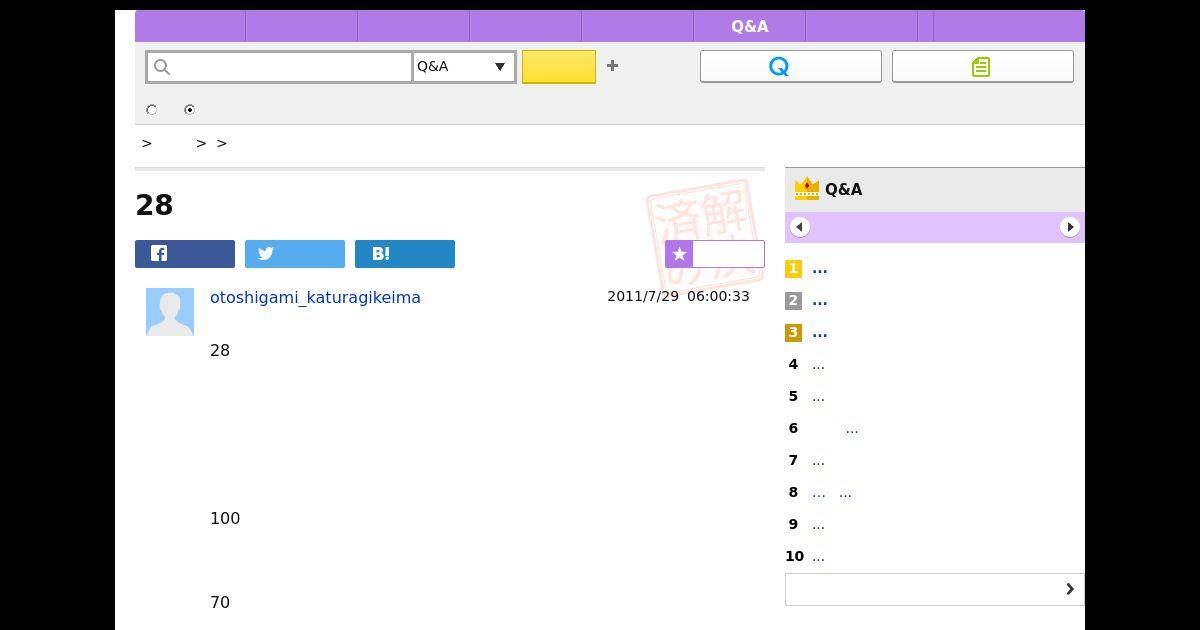Click the blue Q question button
This screenshot has height=630, width=1200.
[x=791, y=67]
